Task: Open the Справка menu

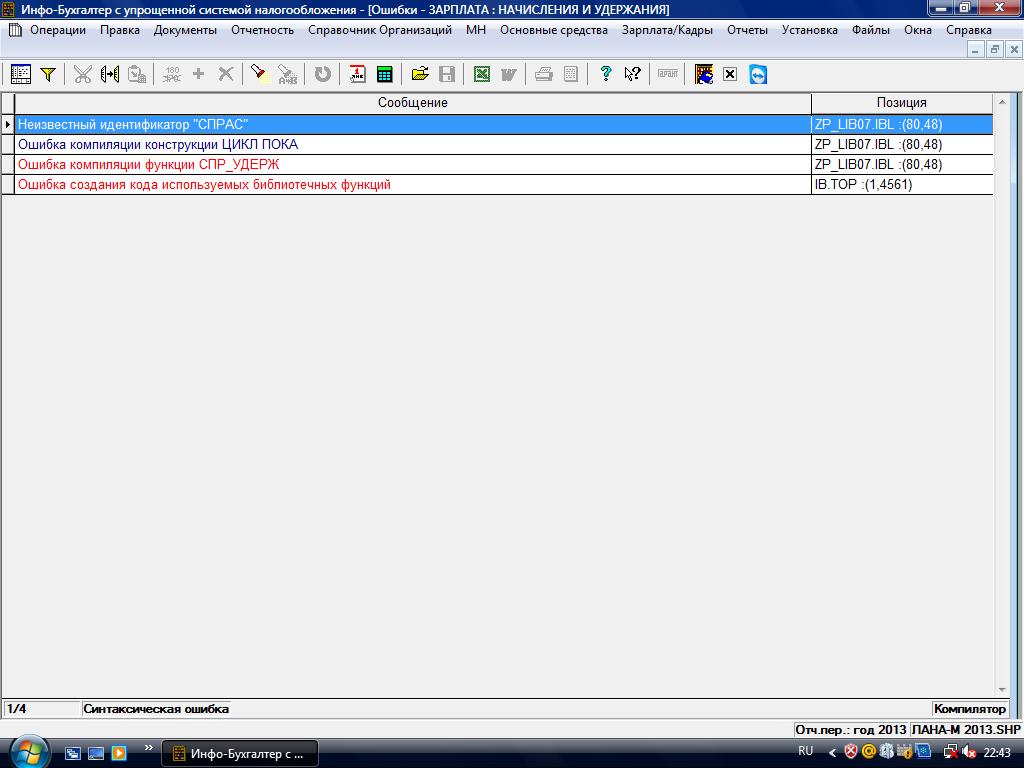Action: 968,30
